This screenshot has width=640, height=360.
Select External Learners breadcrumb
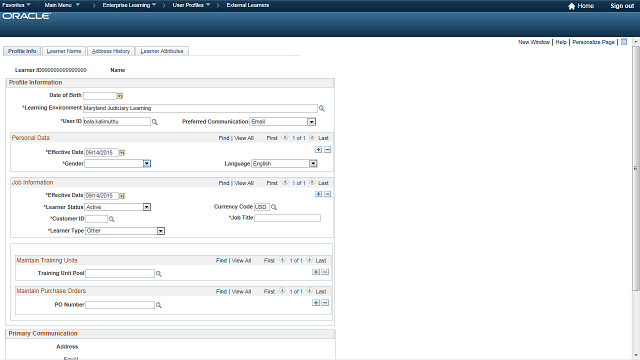(x=248, y=5)
